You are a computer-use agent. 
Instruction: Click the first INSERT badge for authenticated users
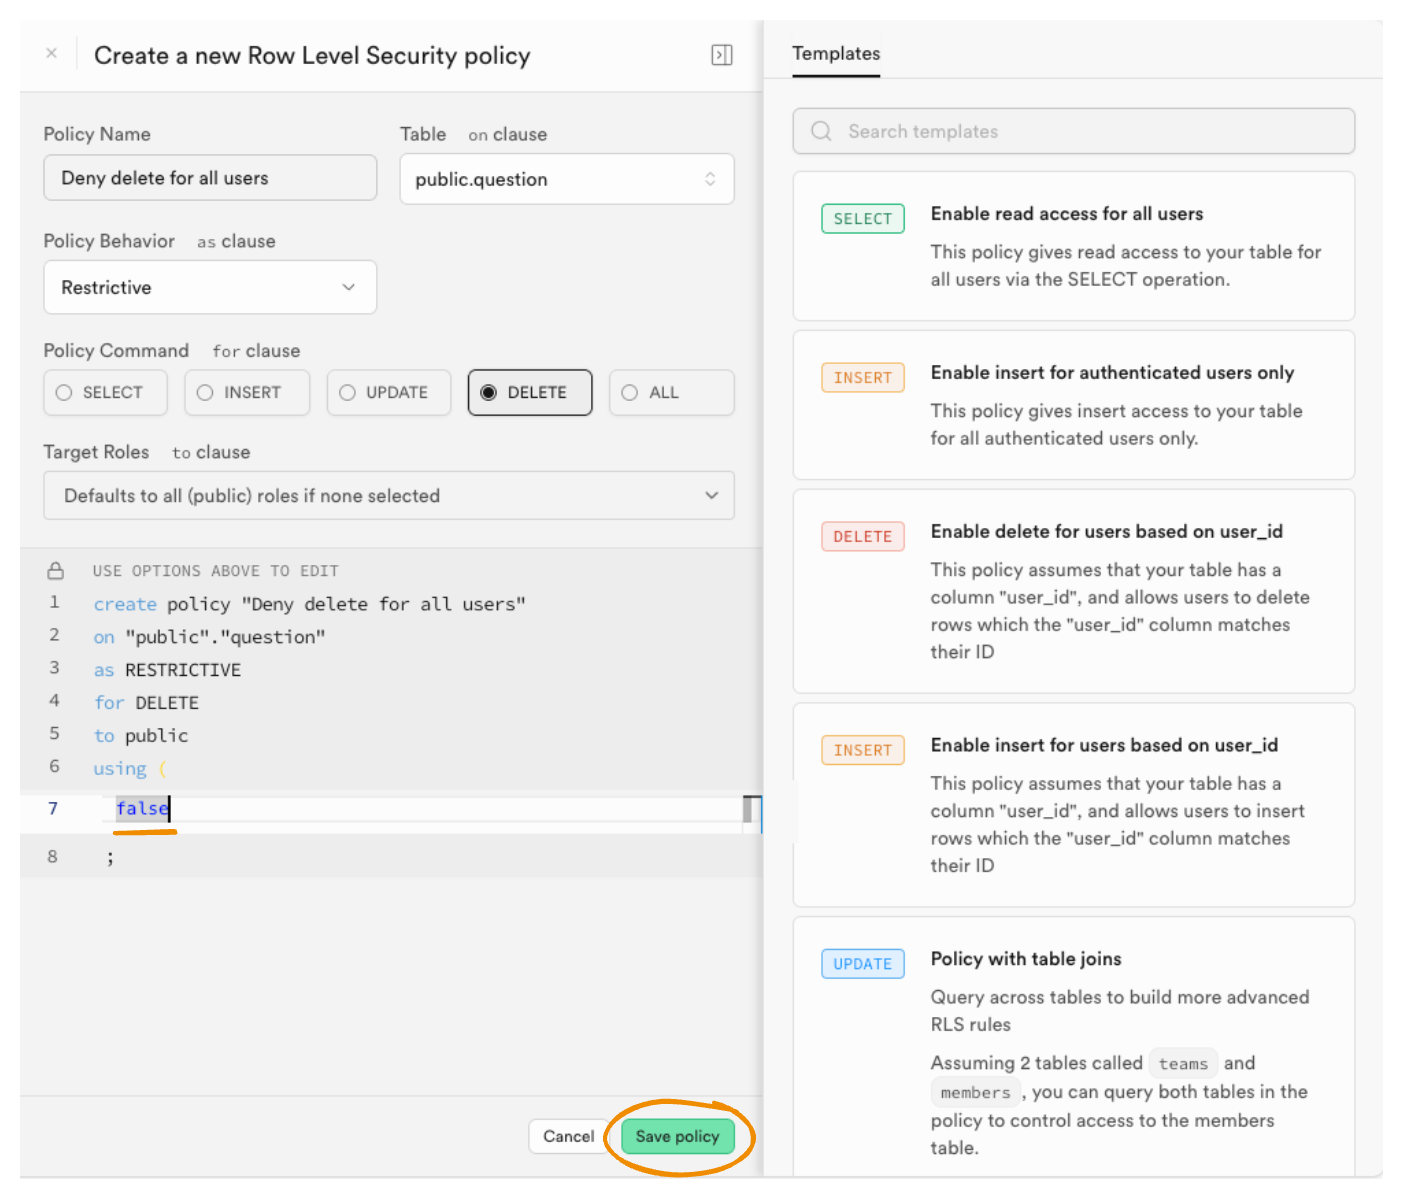click(x=862, y=378)
